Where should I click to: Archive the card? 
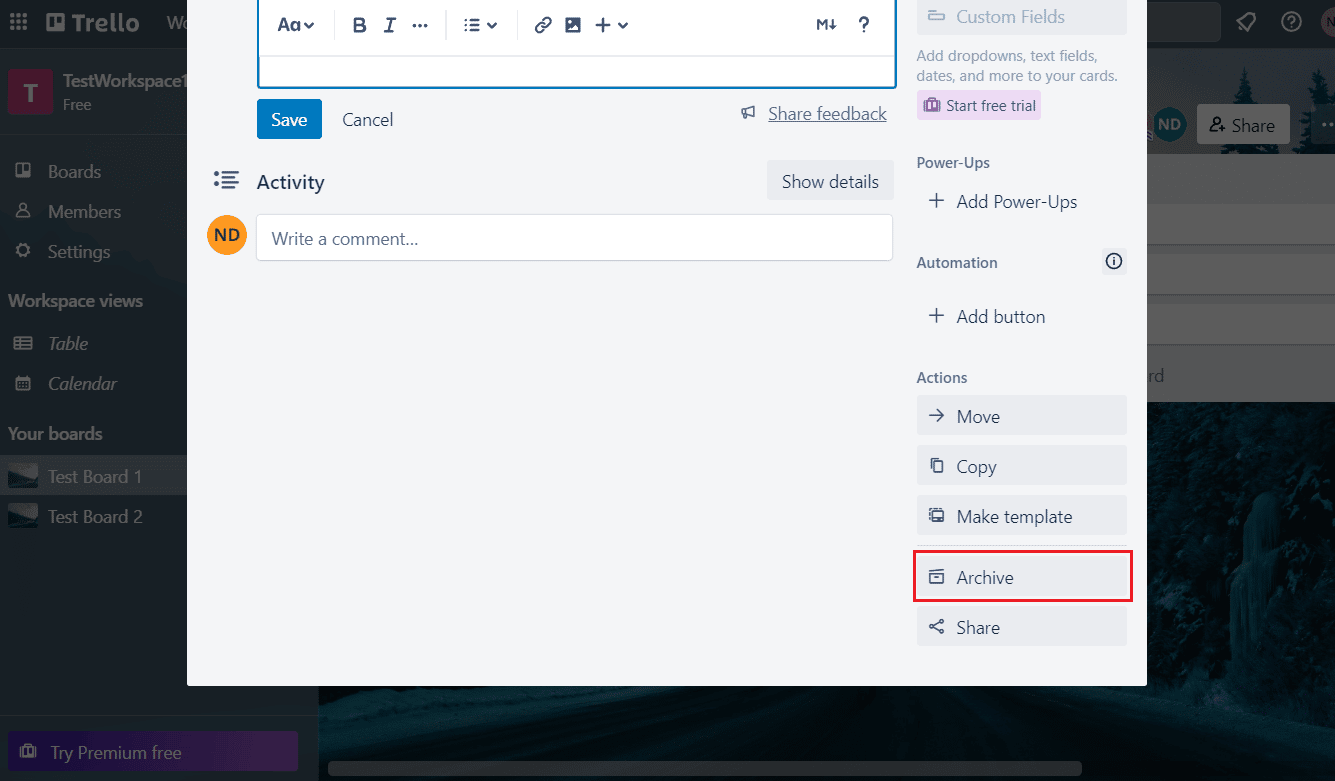point(1021,577)
